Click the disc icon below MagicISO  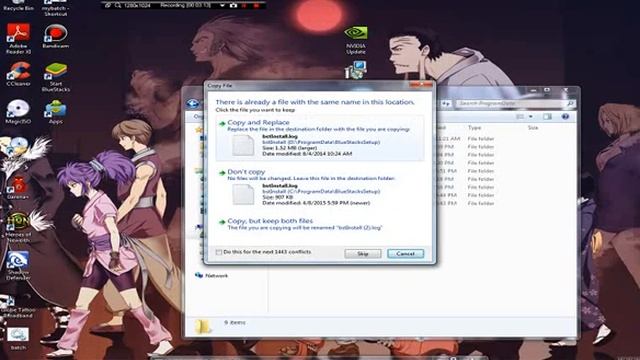click(18, 147)
